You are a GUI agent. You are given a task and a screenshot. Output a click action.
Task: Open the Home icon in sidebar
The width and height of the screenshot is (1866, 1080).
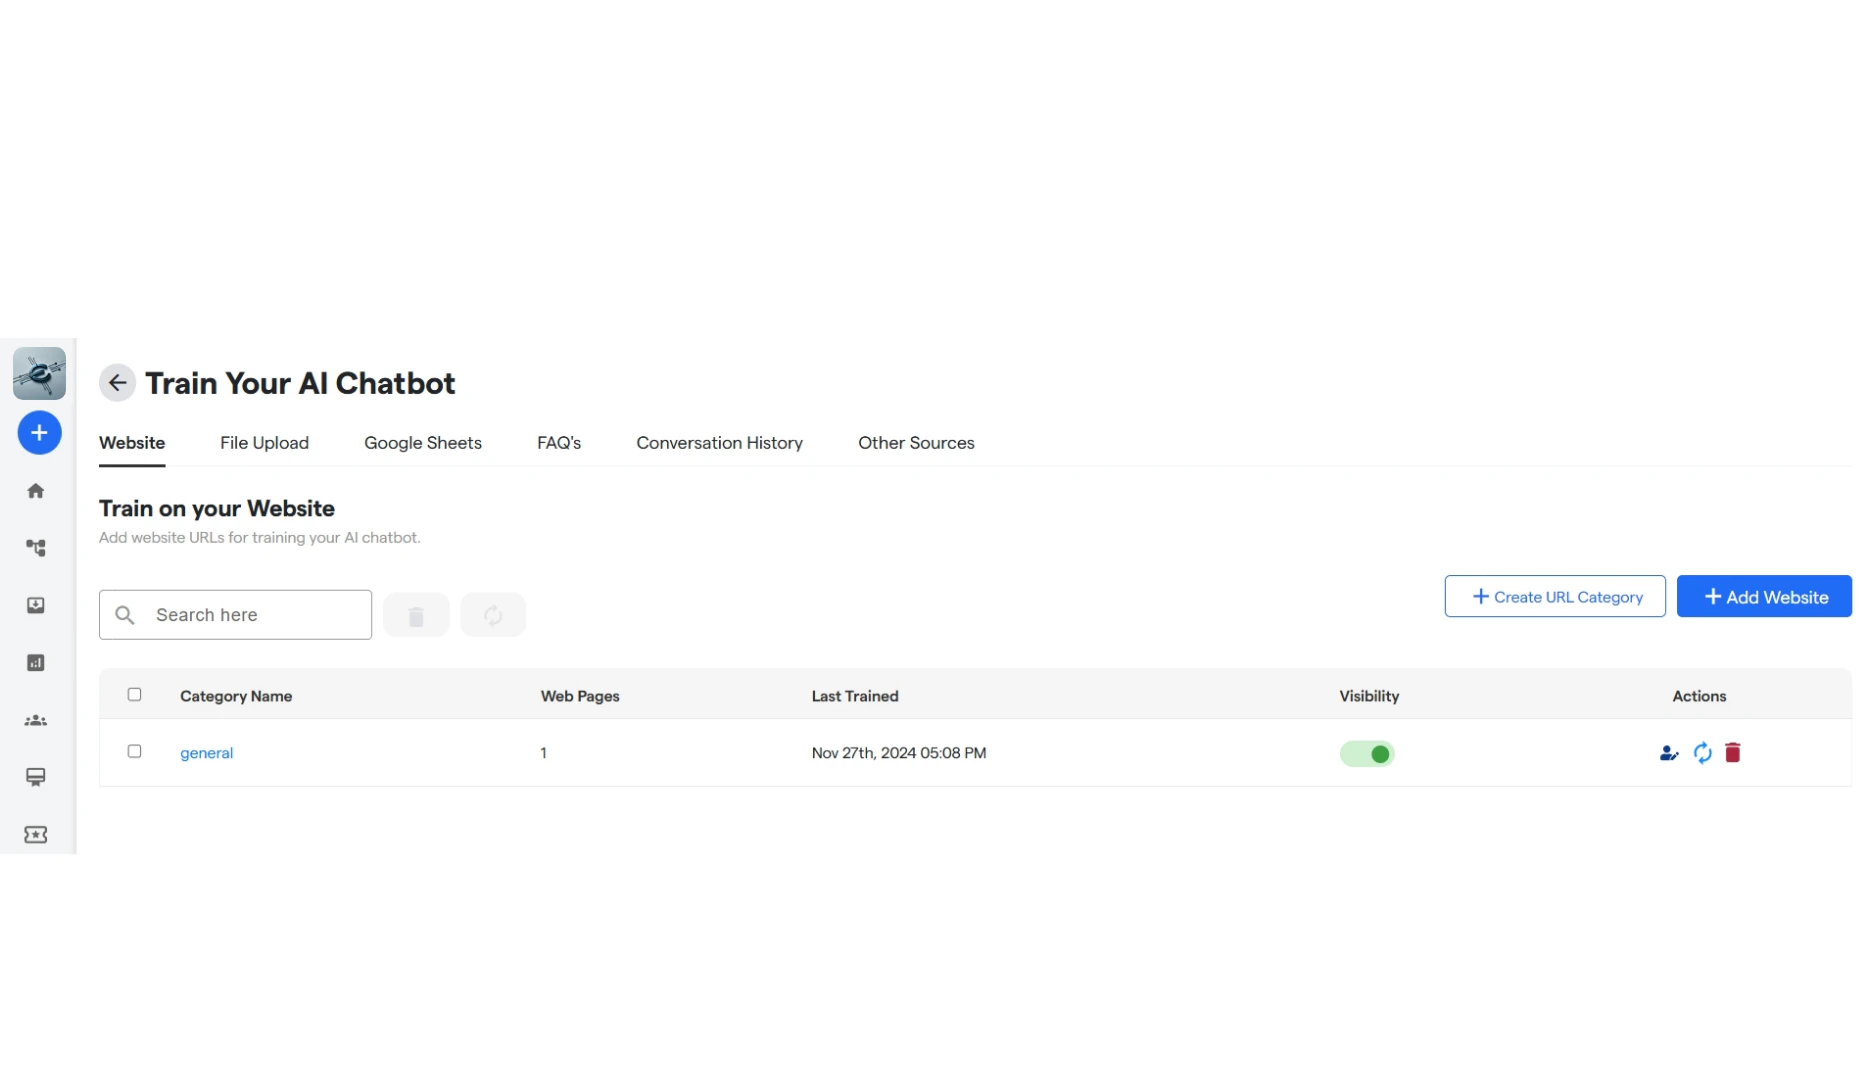[36, 491]
